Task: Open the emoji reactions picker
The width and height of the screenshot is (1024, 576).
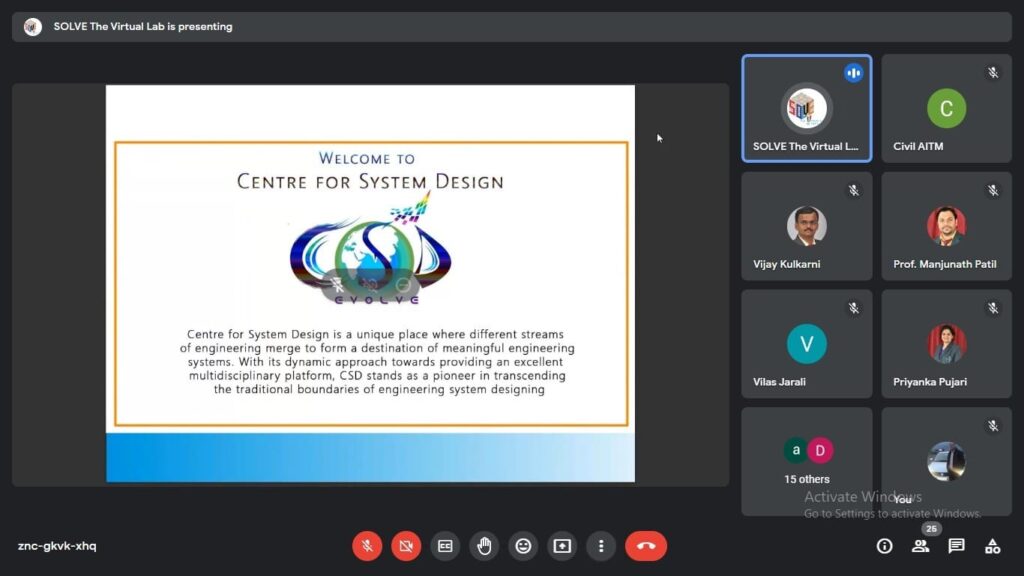Action: click(x=523, y=546)
